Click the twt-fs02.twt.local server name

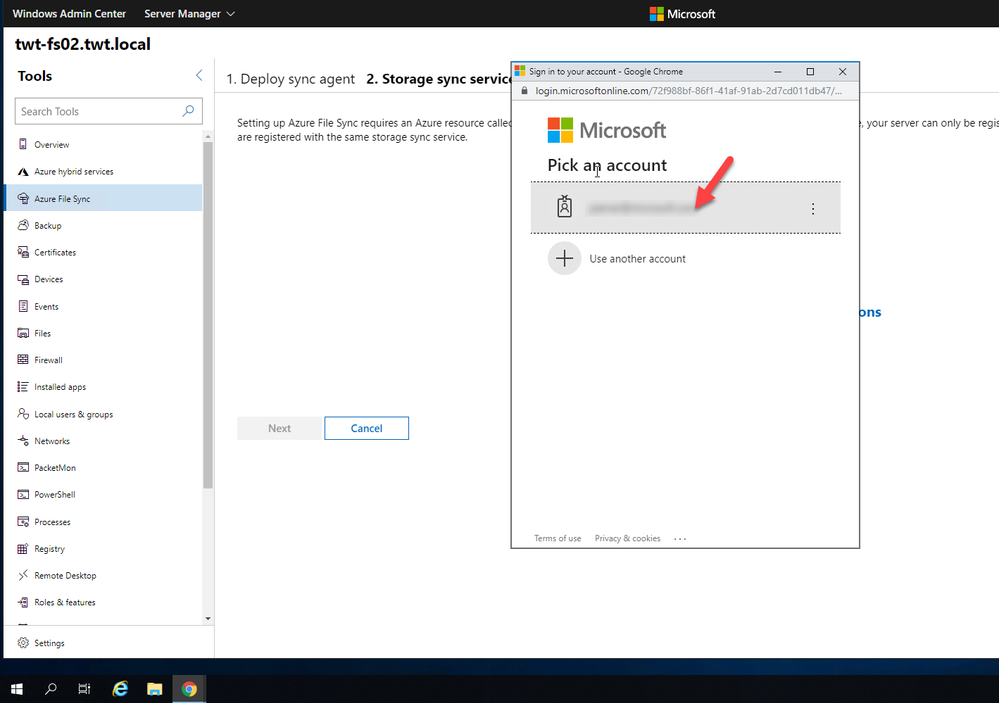pyautogui.click(x=83, y=44)
